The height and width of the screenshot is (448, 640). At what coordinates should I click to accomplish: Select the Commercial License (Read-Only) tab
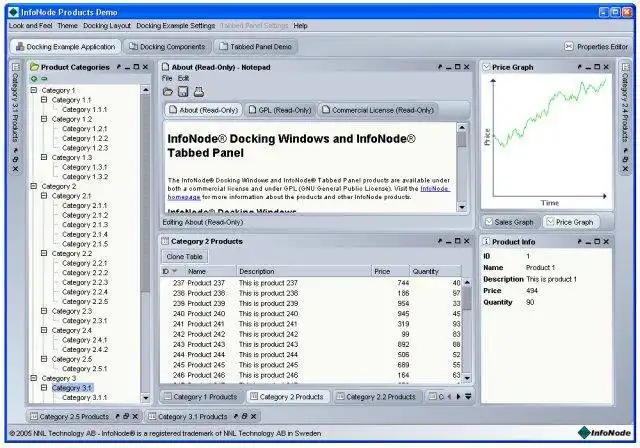(378, 110)
